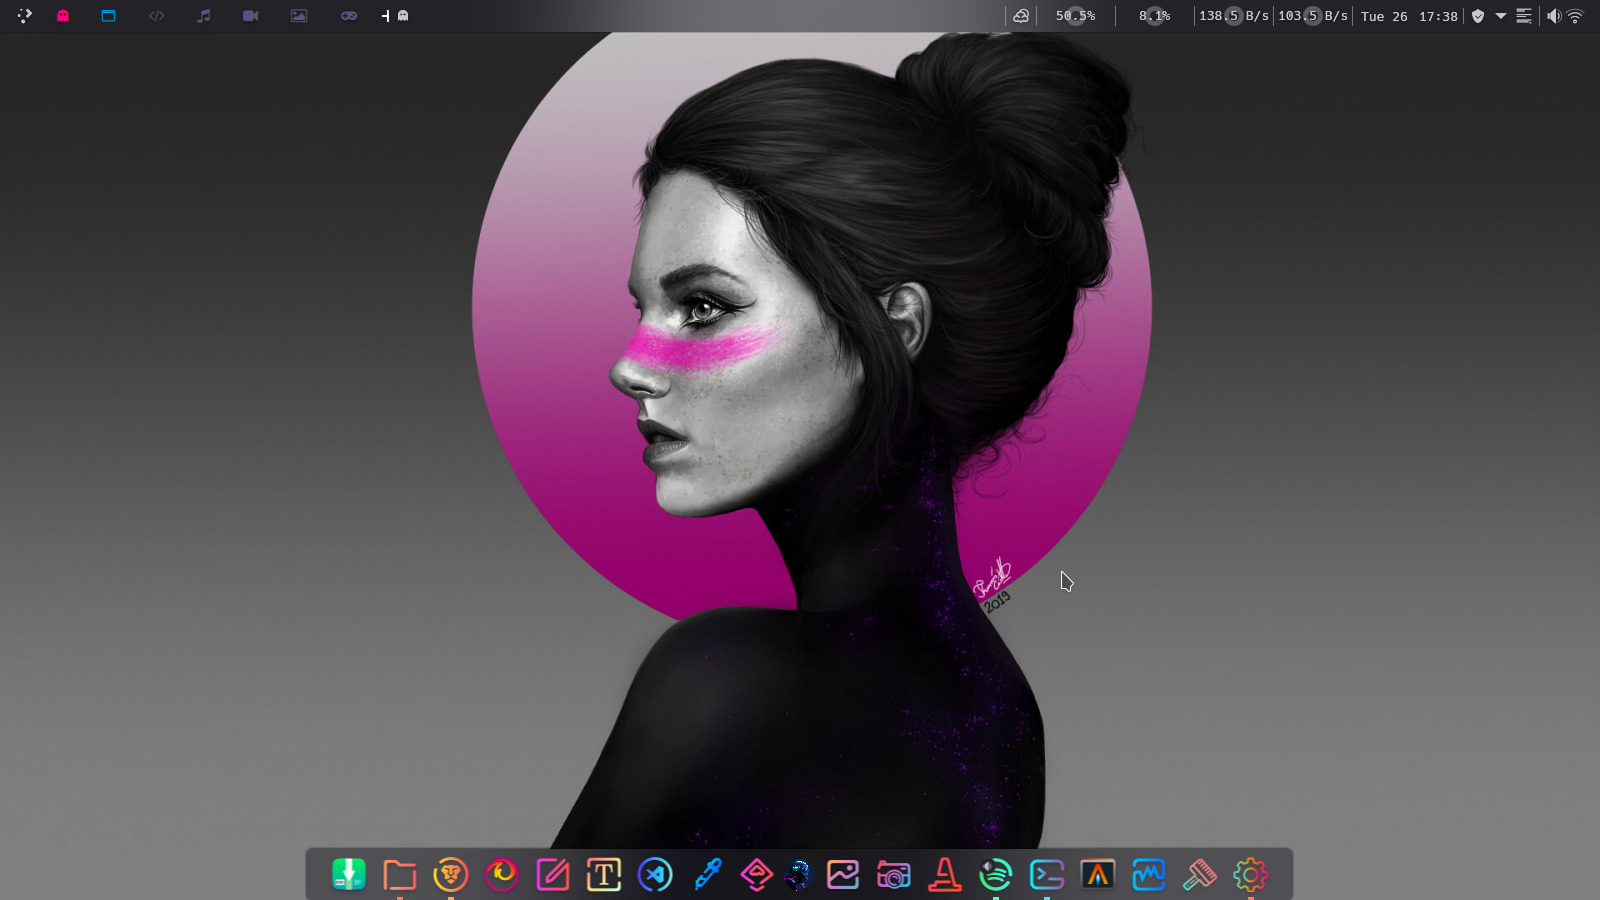Screen dimensions: 1600x900
Task: Switch to the picture workspace
Action: [x=299, y=16]
